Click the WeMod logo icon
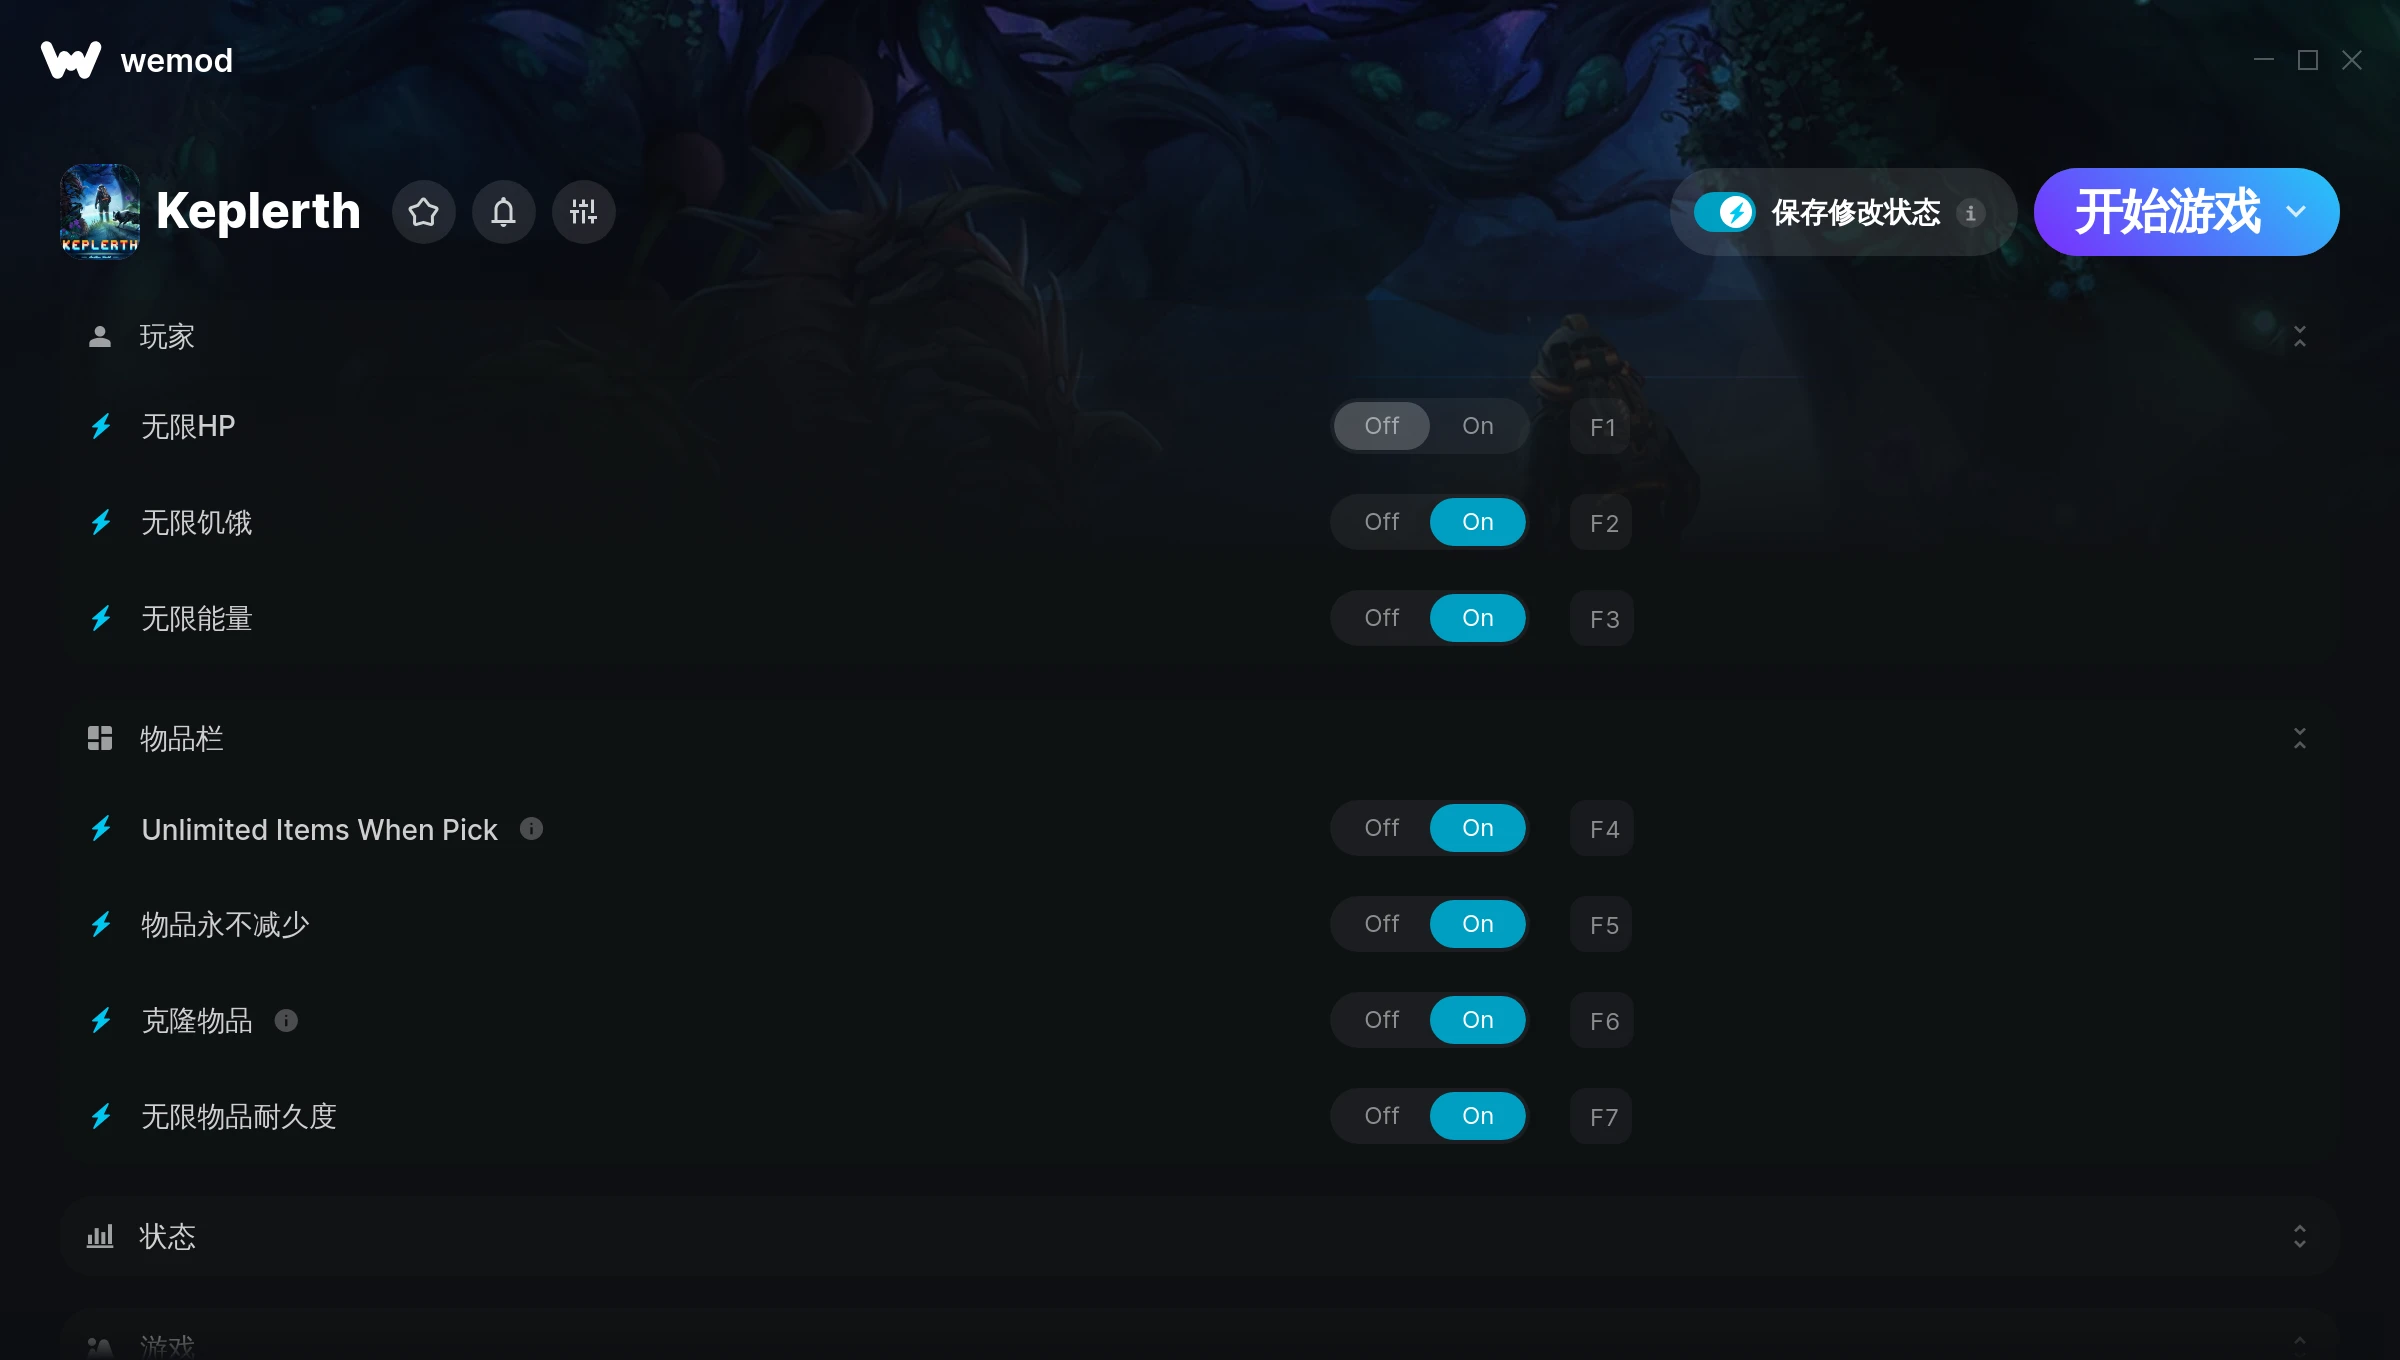Screen dimensions: 2400x1360 [71, 60]
